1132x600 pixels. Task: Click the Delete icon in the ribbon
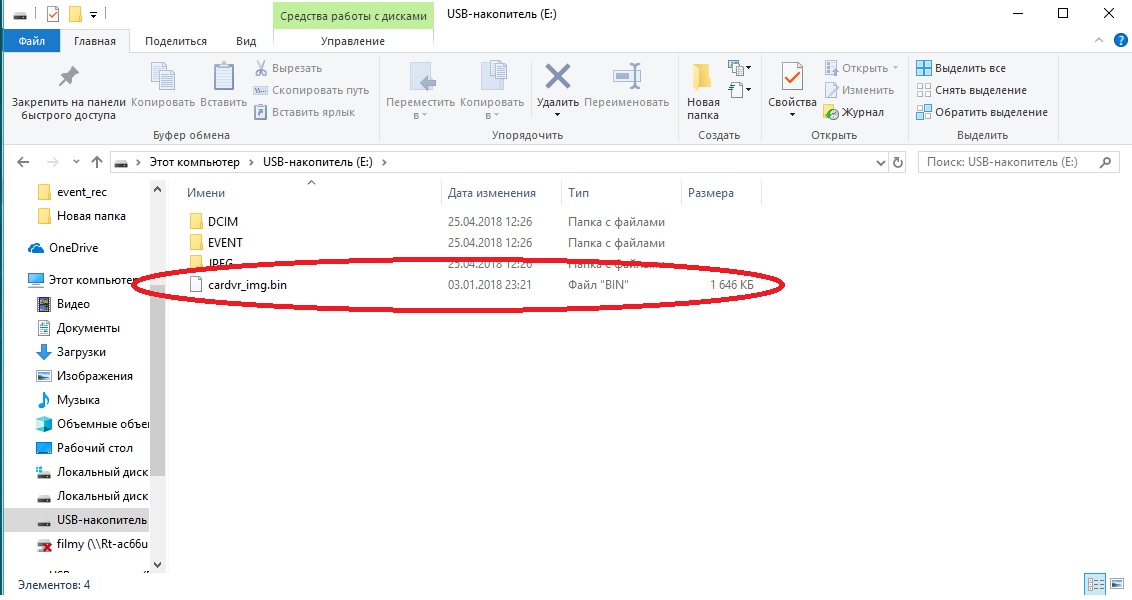tap(557, 78)
